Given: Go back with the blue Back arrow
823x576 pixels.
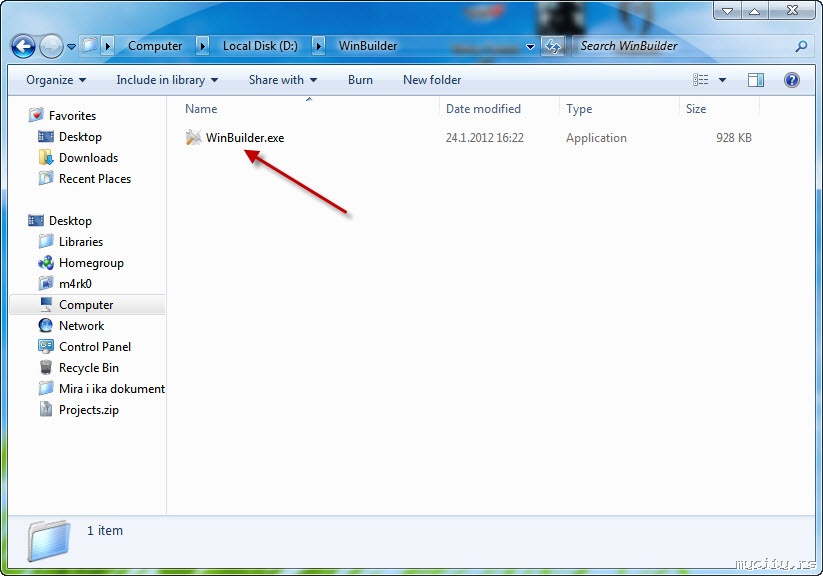Looking at the screenshot, I should (23, 47).
